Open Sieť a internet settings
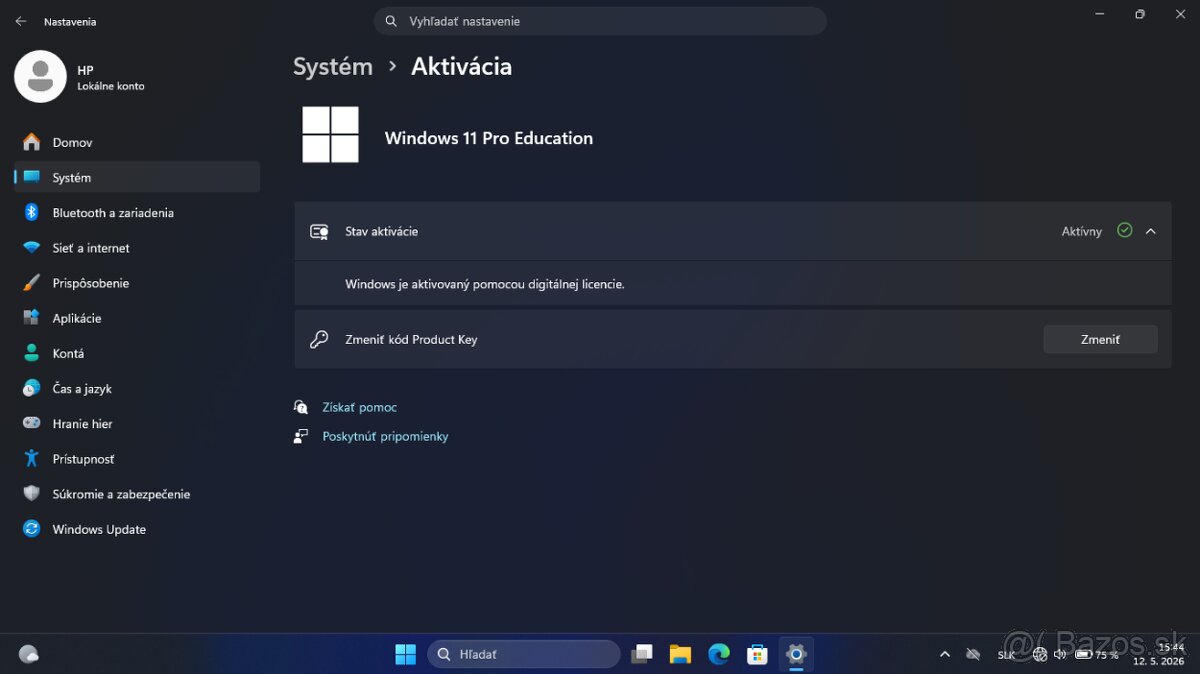This screenshot has height=674, width=1200. 136,247
